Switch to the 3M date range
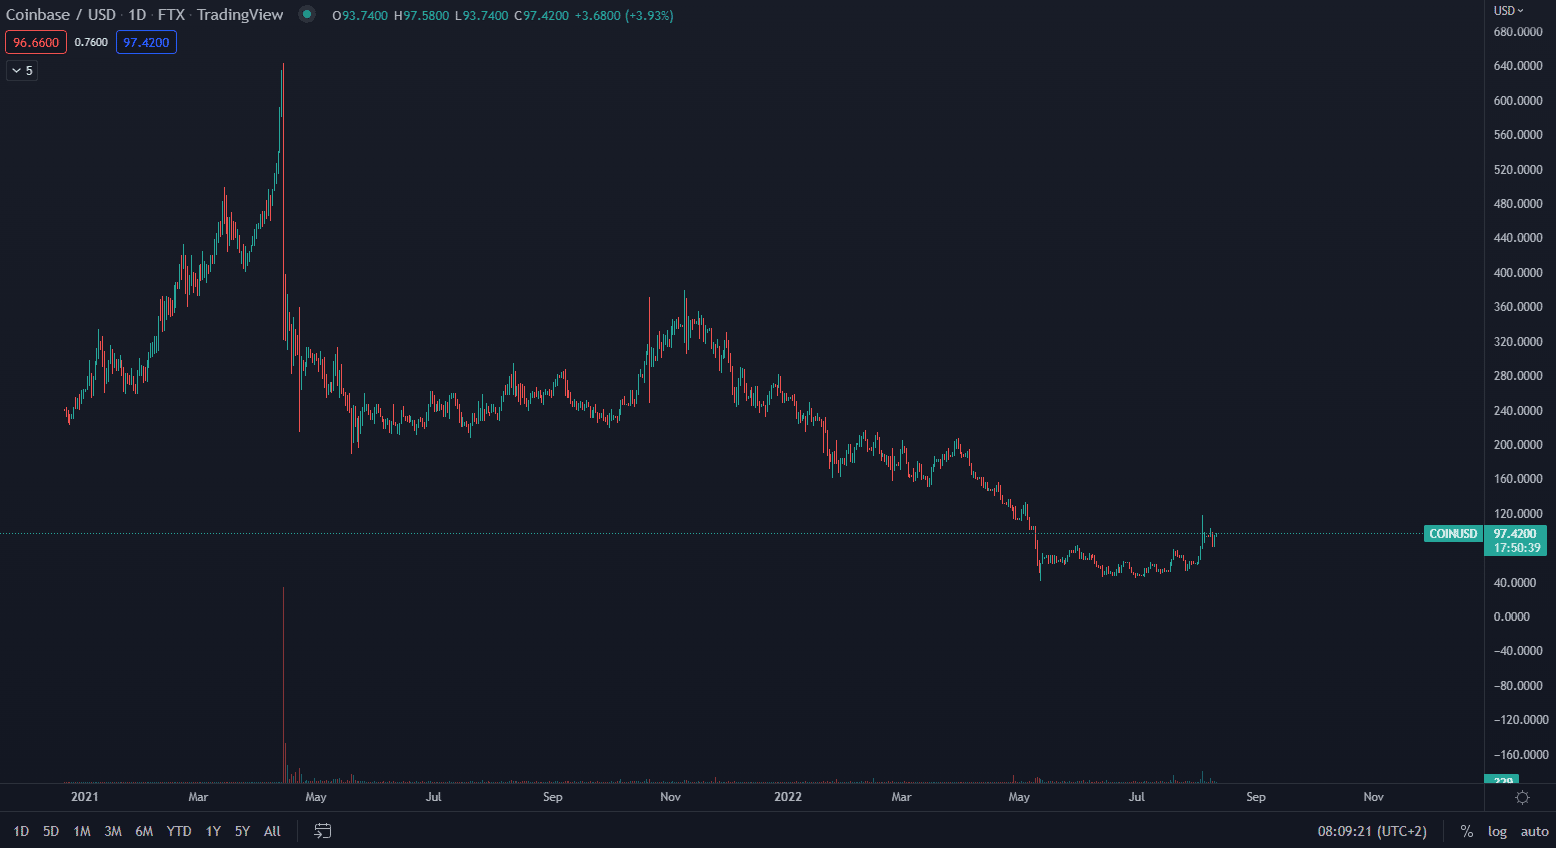Screen dimensions: 1556x848 coord(113,831)
